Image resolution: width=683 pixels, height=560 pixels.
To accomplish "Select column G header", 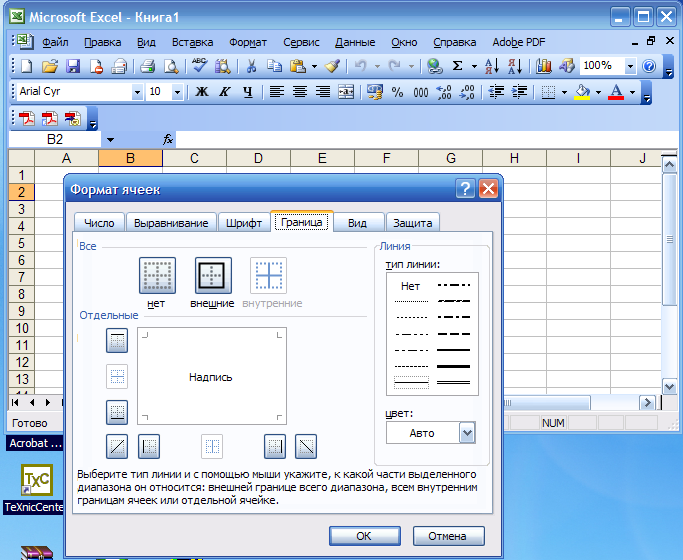I will pyautogui.click(x=450, y=158).
